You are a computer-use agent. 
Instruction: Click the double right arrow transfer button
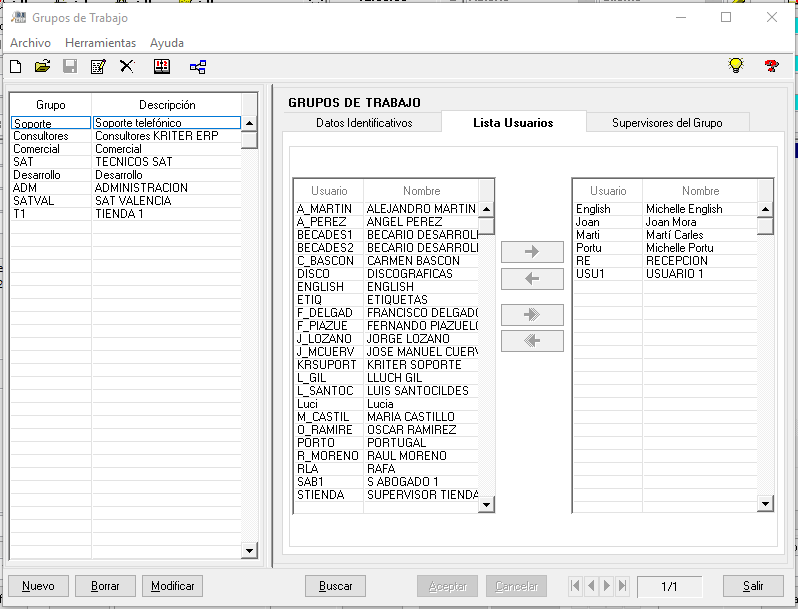tap(532, 314)
